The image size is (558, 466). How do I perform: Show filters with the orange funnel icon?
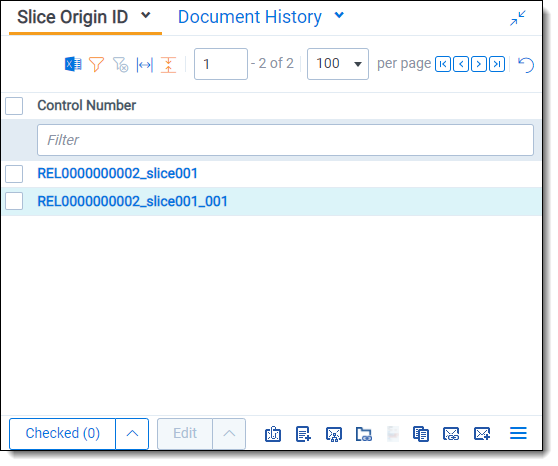point(96,65)
